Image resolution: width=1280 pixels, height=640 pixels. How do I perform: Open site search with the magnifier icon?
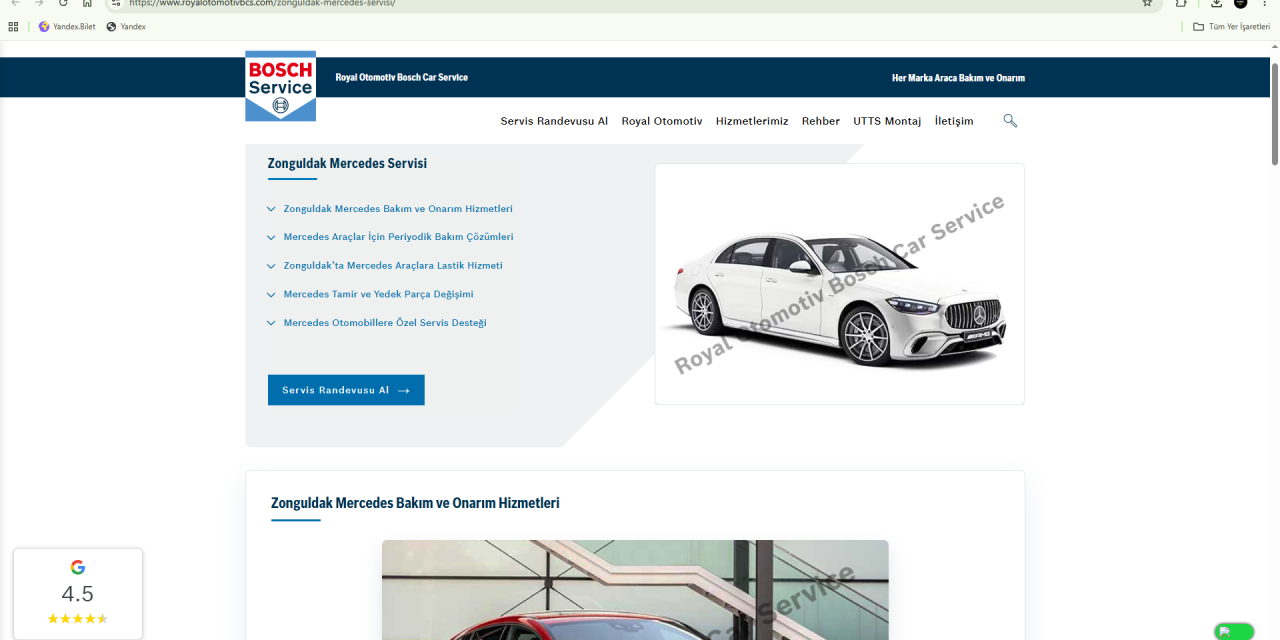[x=1010, y=120]
